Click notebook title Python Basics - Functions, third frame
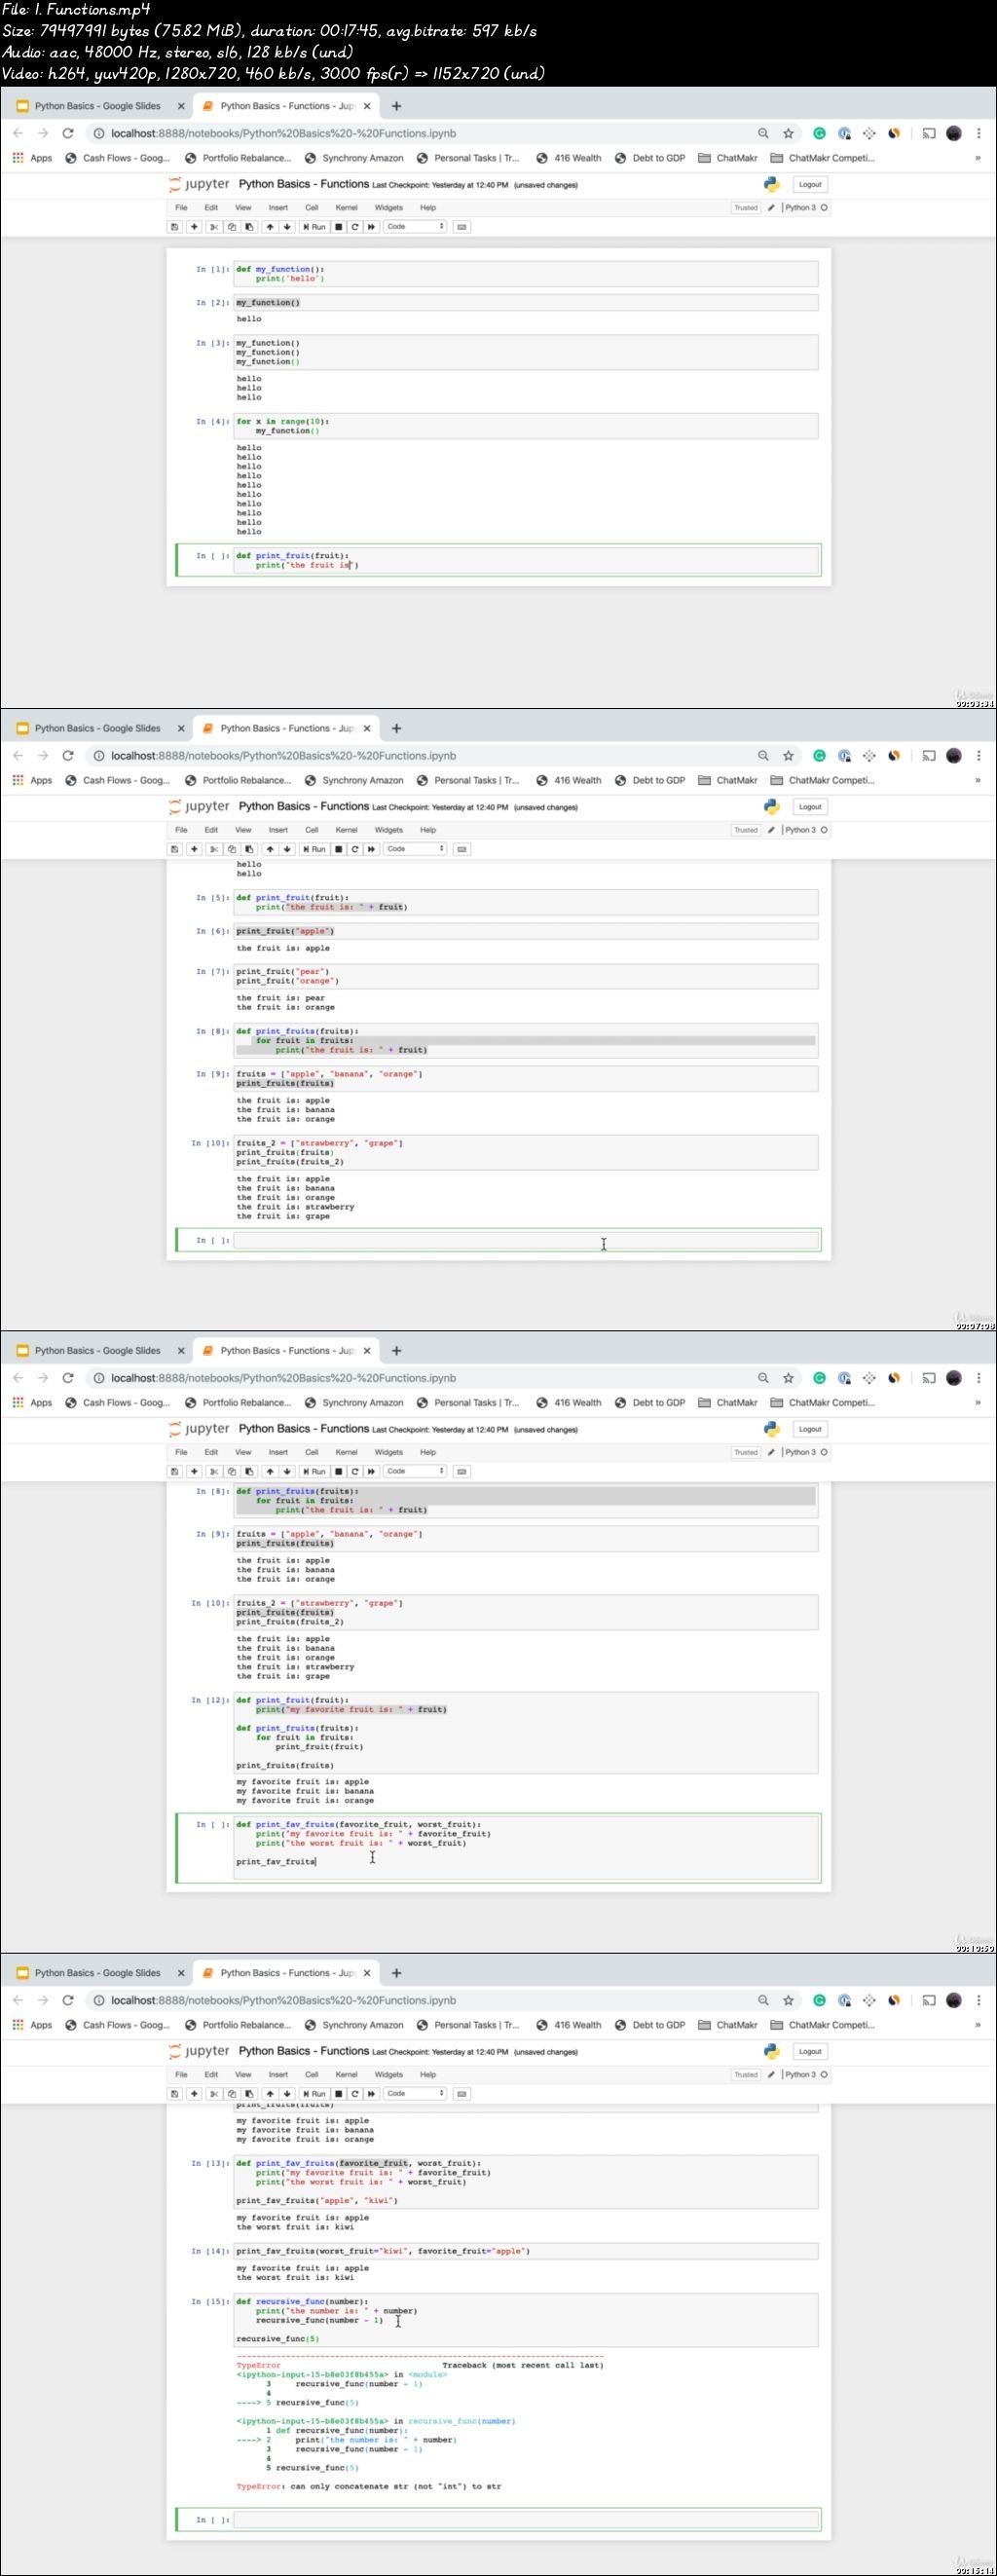Viewport: 997px width, 2576px height. [304, 1428]
